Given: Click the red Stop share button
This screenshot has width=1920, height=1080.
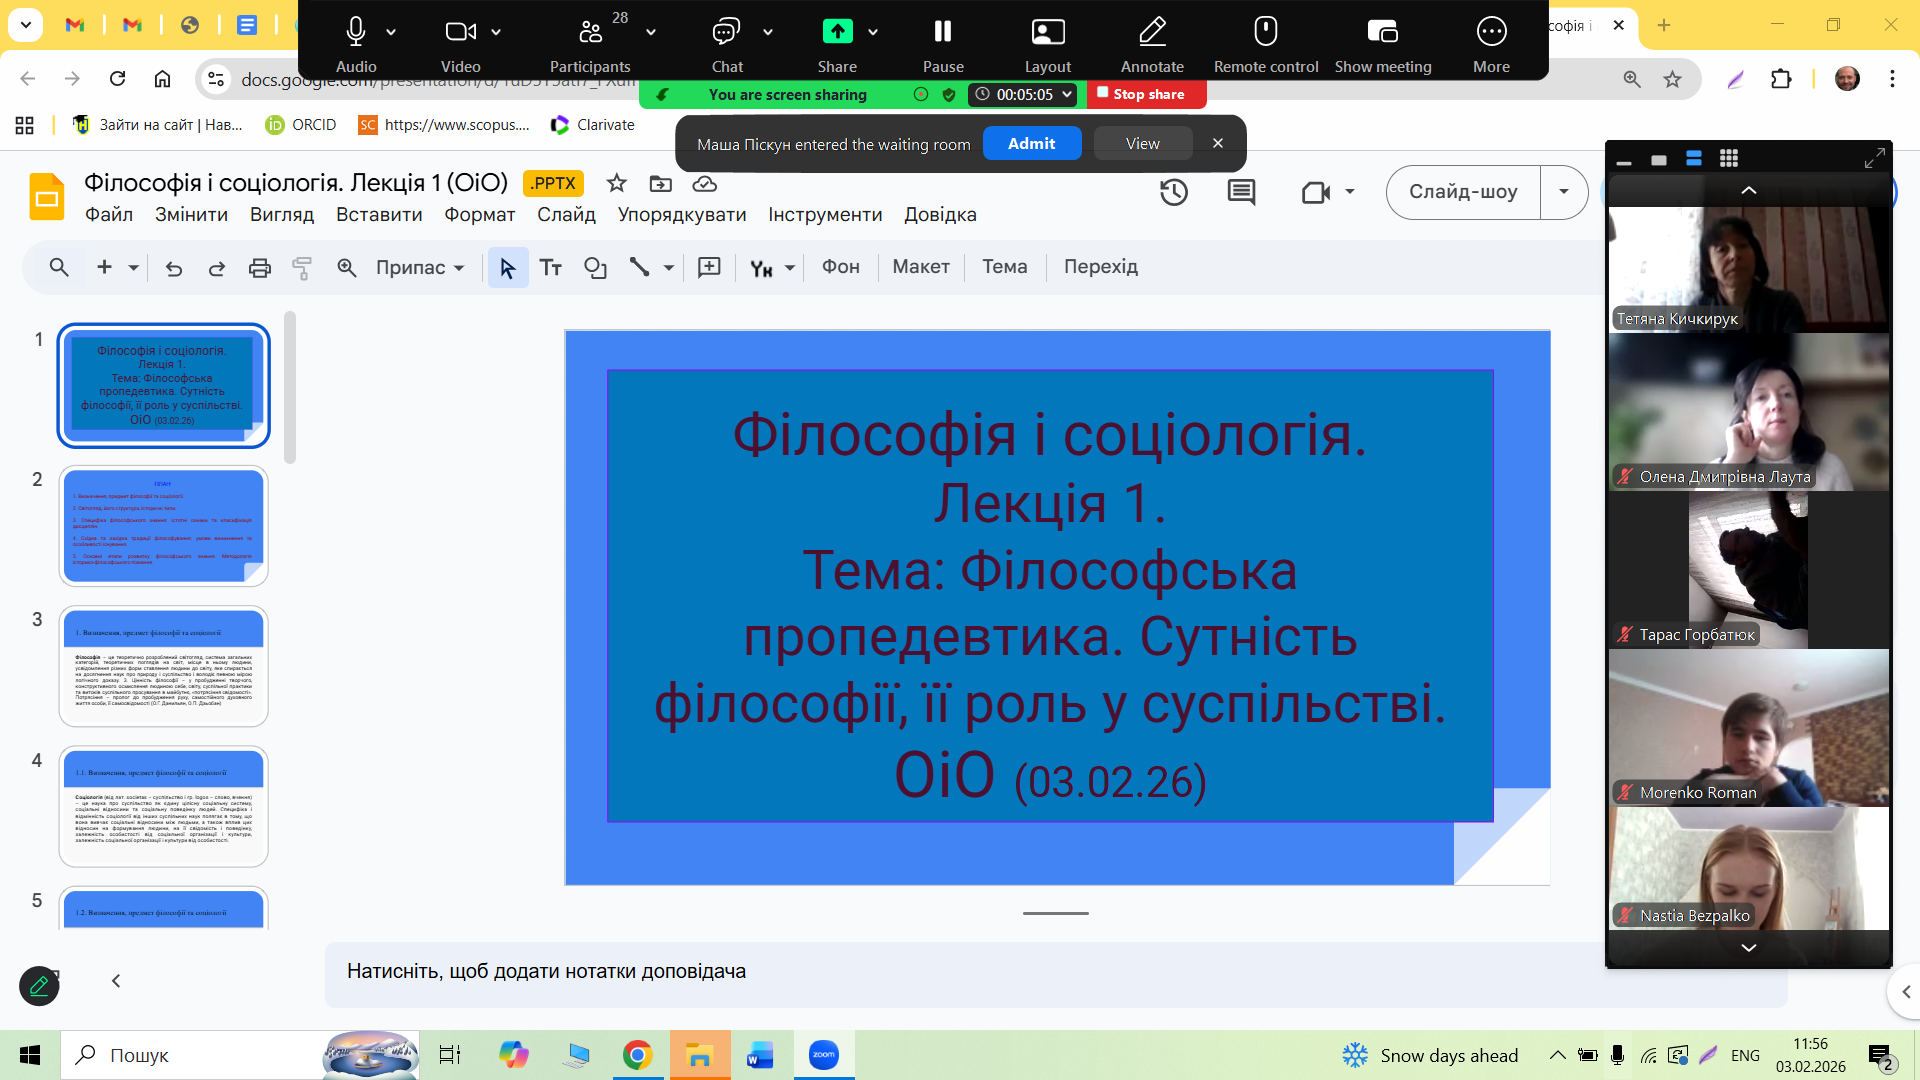Looking at the screenshot, I should pyautogui.click(x=1146, y=94).
